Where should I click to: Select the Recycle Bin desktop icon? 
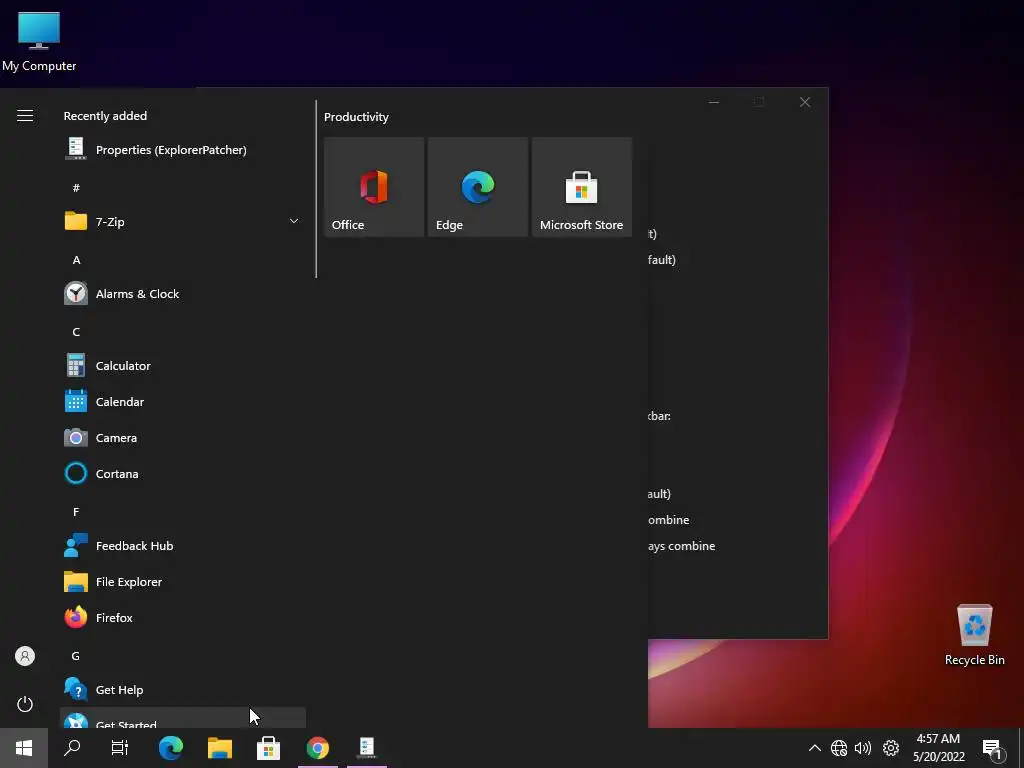tap(974, 634)
